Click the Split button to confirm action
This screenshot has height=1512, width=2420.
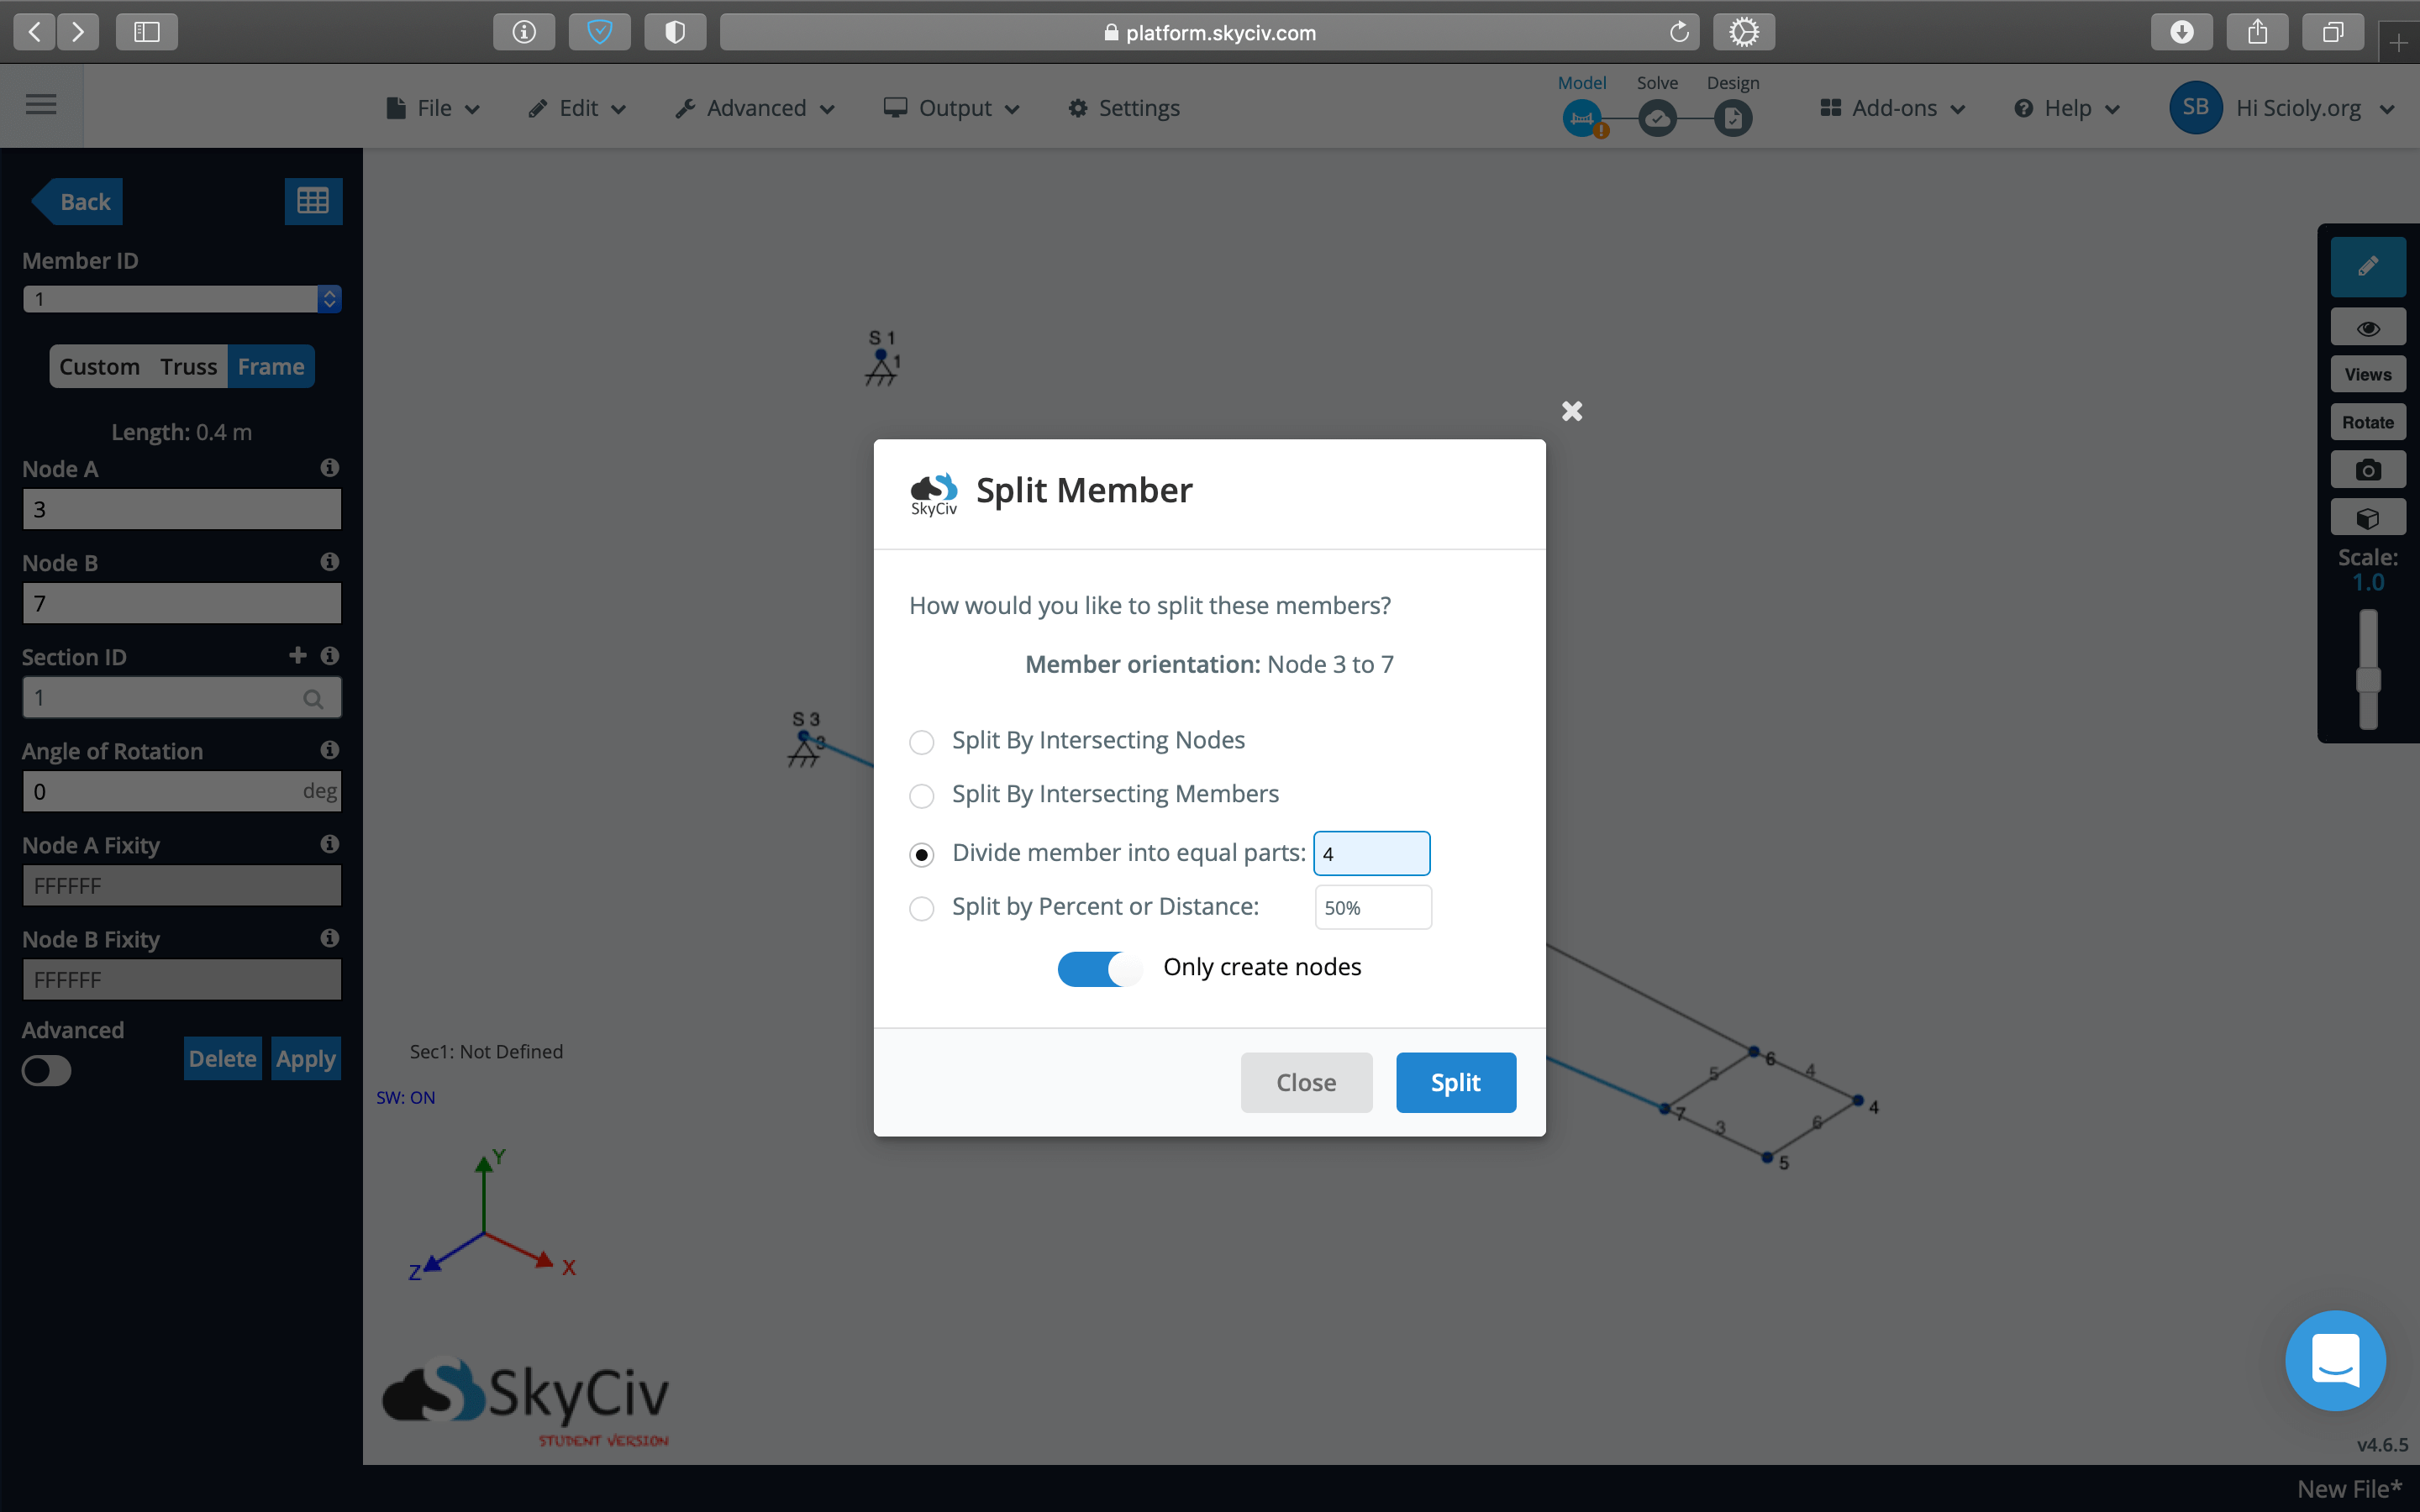click(x=1453, y=1082)
